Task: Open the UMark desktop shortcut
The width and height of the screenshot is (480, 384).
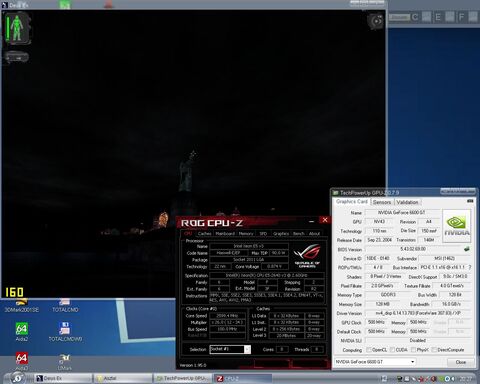Action: click(65, 362)
